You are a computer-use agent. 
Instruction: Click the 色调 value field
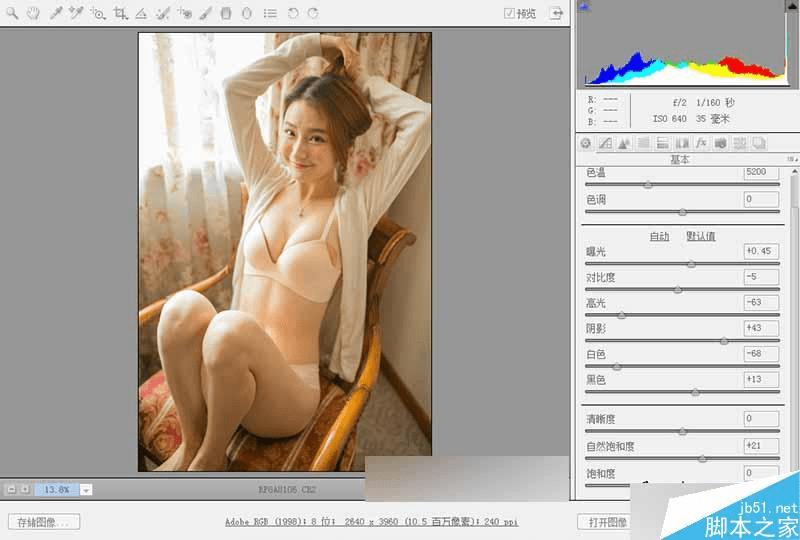coord(761,199)
